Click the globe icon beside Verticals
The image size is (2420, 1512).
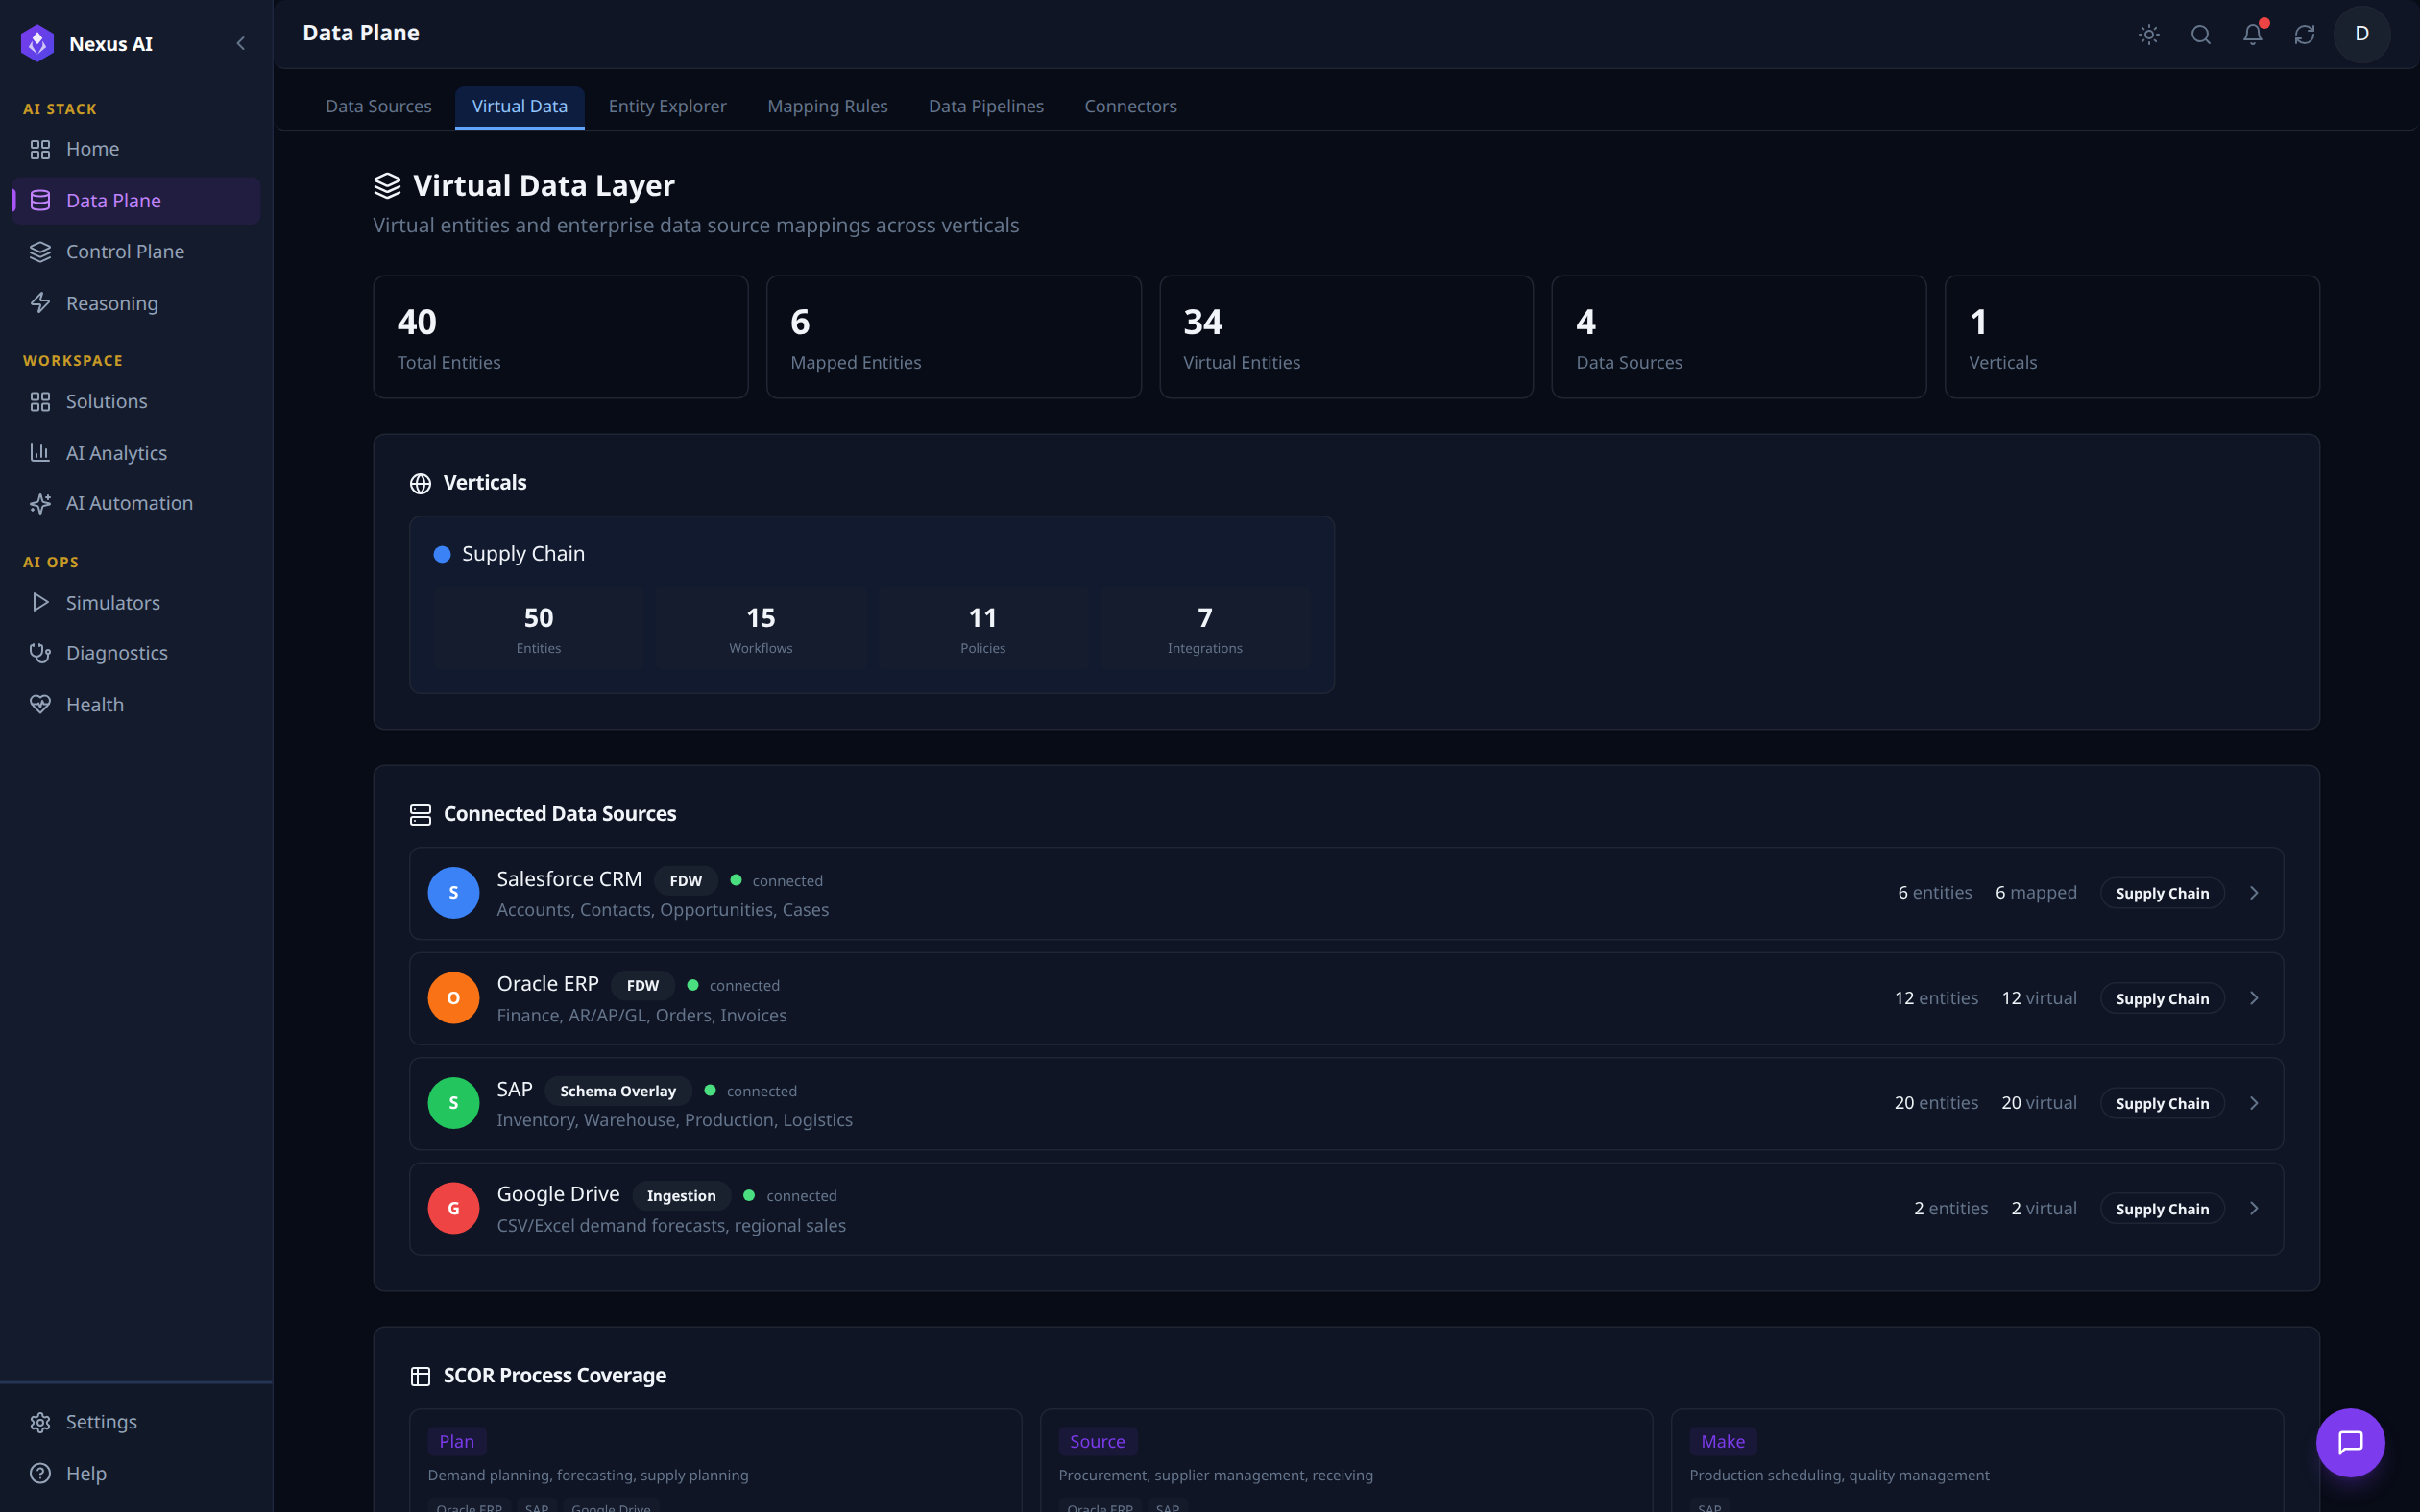[x=420, y=483]
